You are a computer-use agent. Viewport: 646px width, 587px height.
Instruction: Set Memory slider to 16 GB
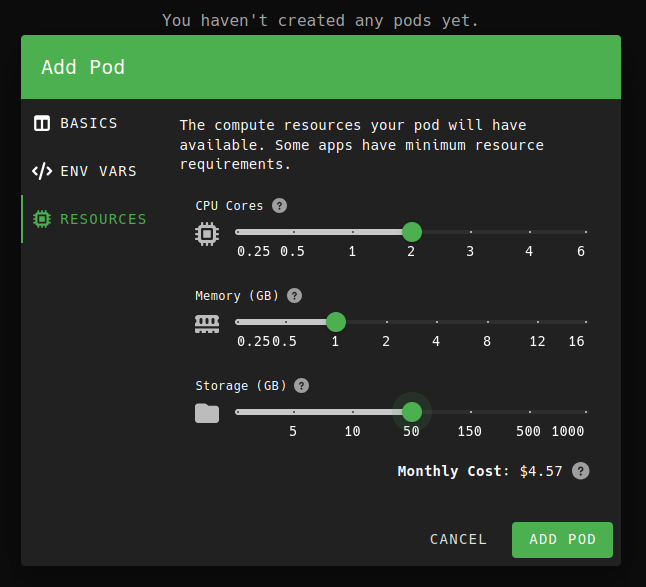[586, 322]
